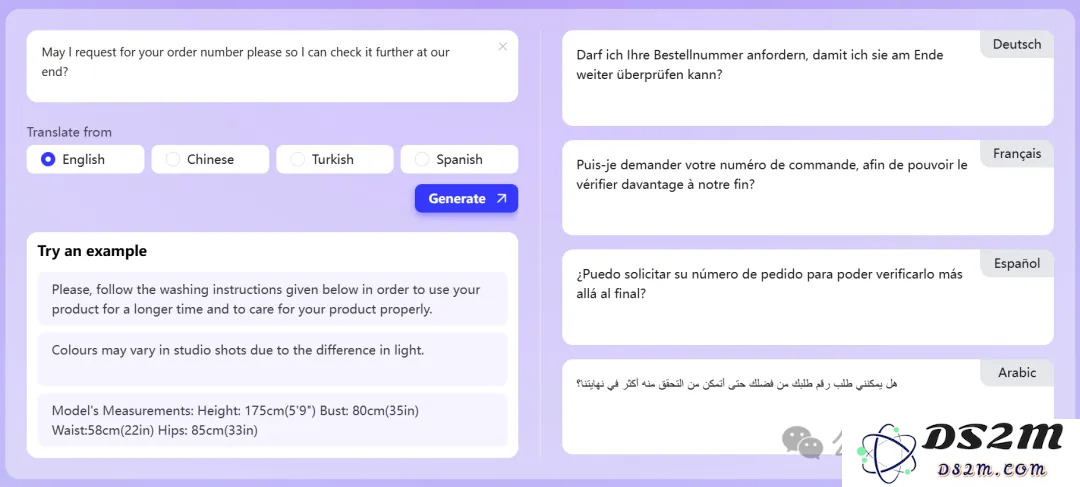Select the studio shots colours example

click(272, 360)
